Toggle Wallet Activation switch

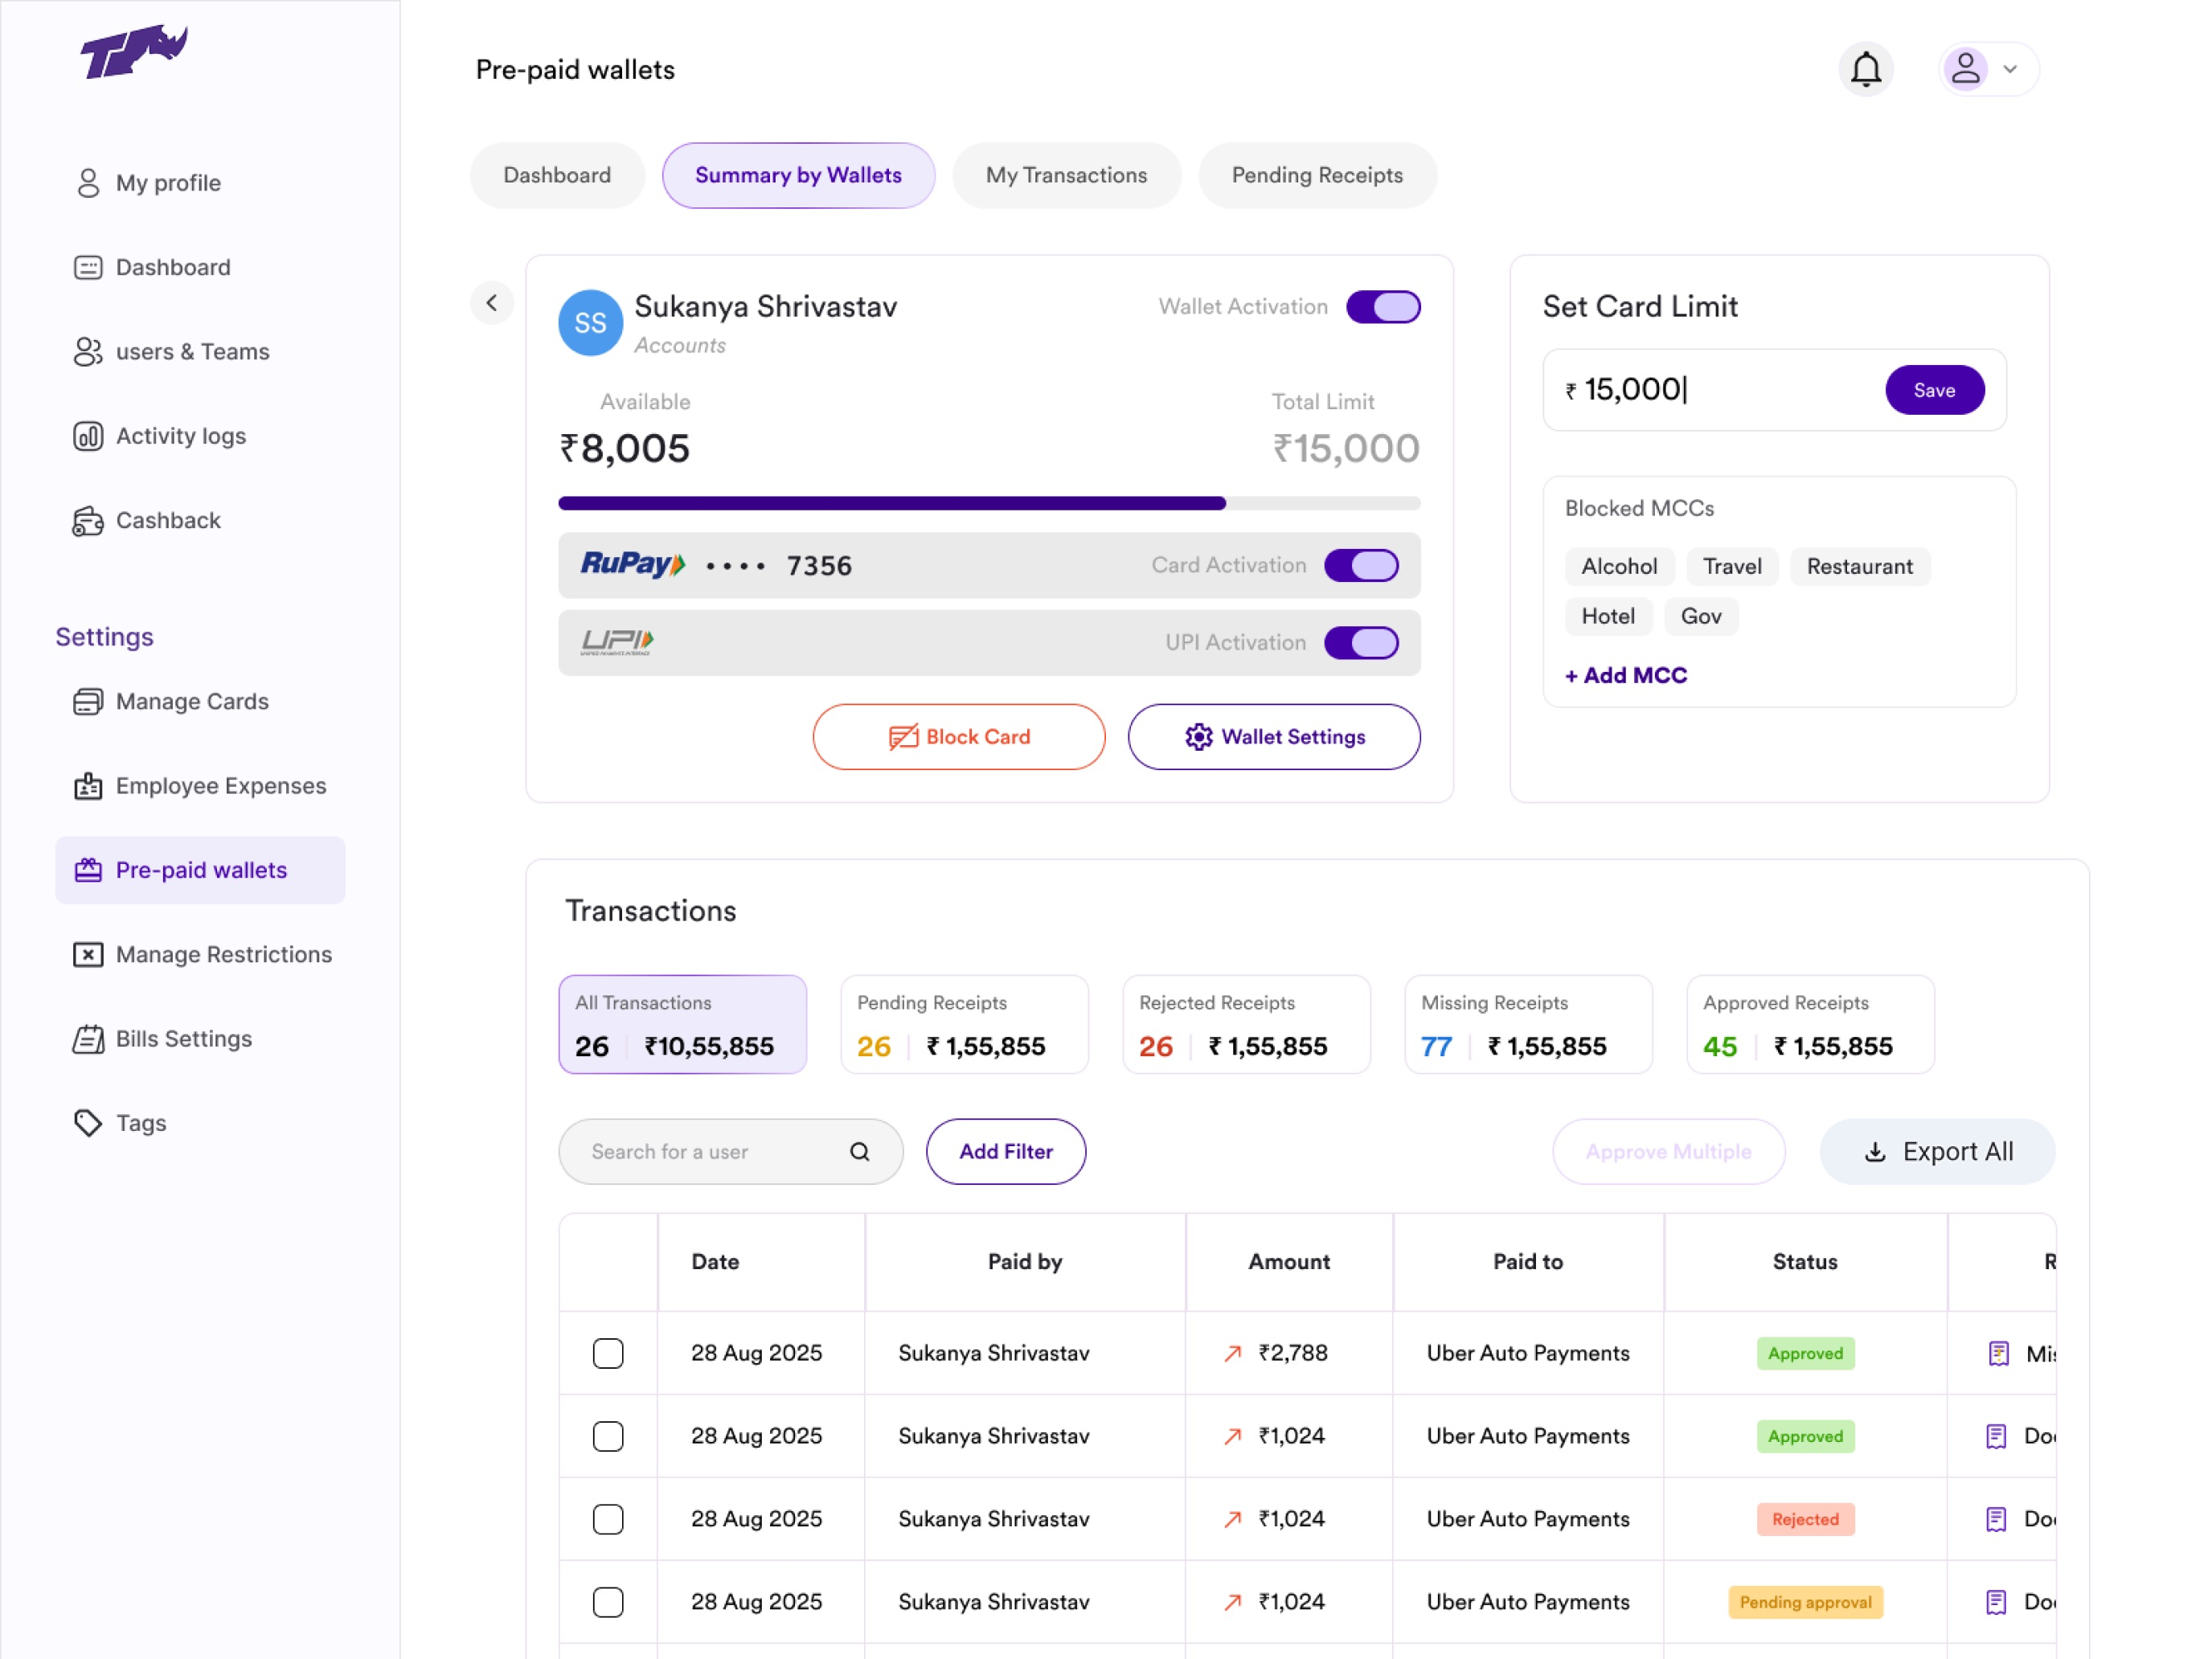point(1384,307)
